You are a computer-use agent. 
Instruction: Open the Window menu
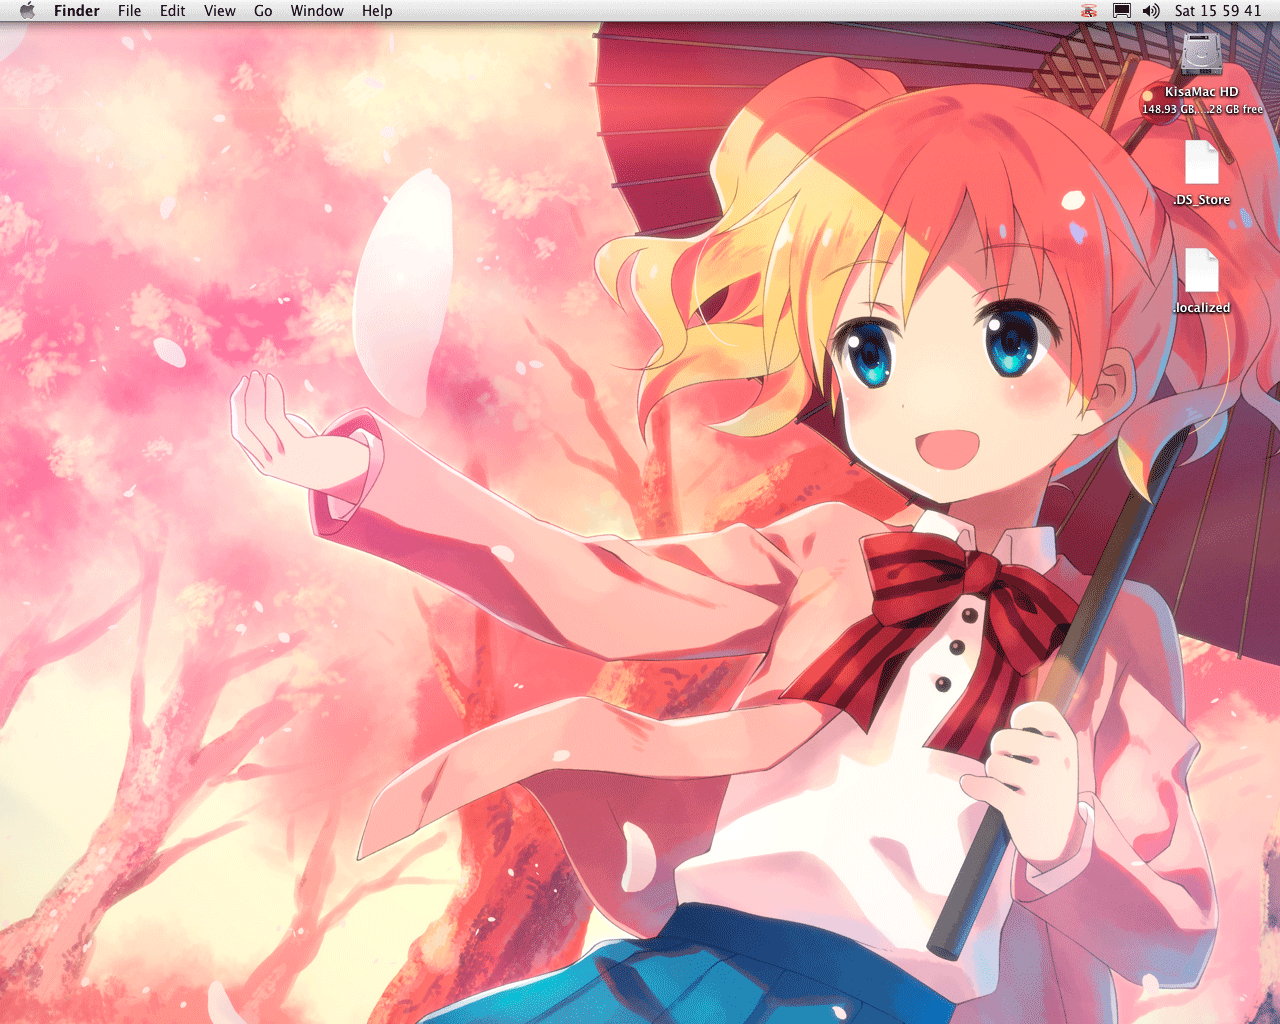[316, 11]
